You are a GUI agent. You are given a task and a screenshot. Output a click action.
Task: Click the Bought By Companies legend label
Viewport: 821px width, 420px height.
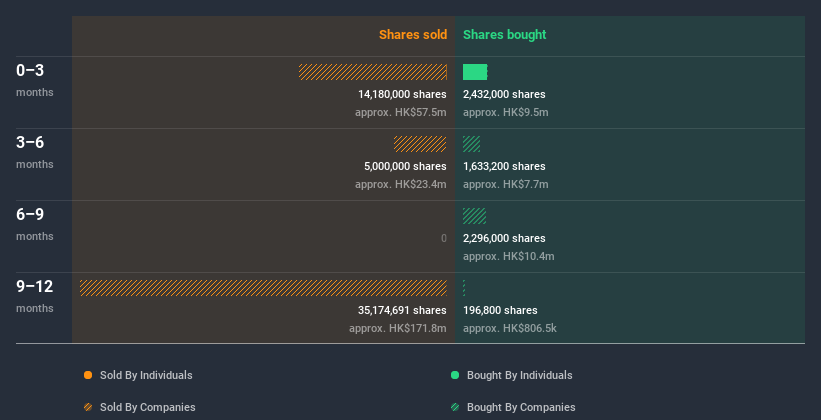521,407
